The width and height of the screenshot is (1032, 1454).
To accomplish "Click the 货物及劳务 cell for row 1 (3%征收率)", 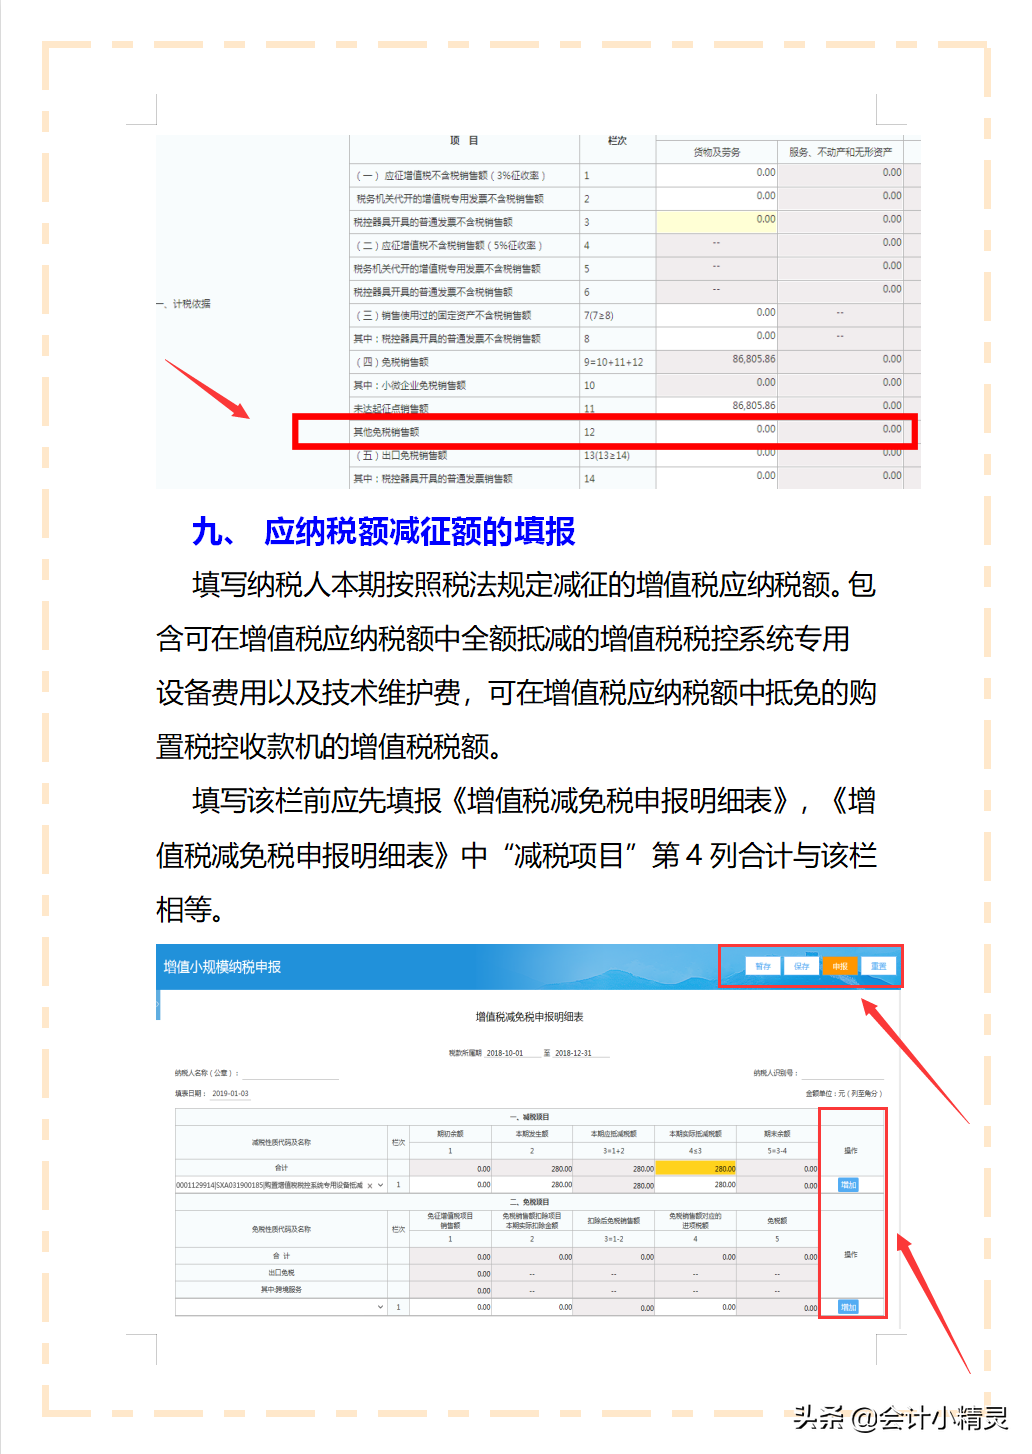I will (x=716, y=175).
